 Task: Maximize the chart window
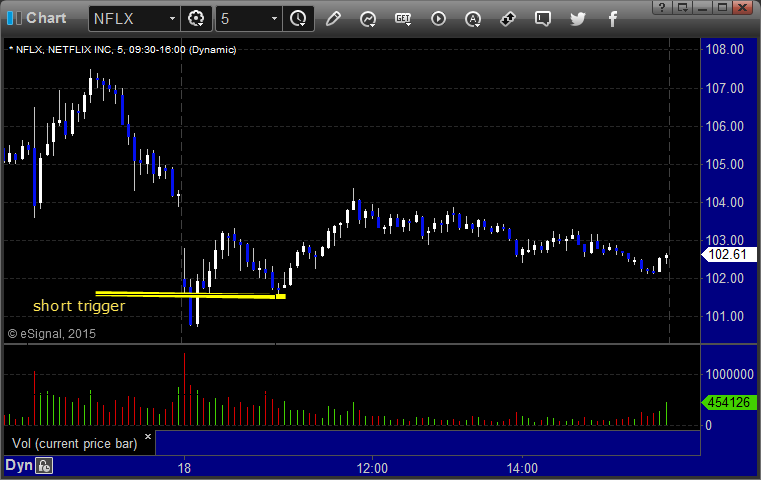click(722, 7)
